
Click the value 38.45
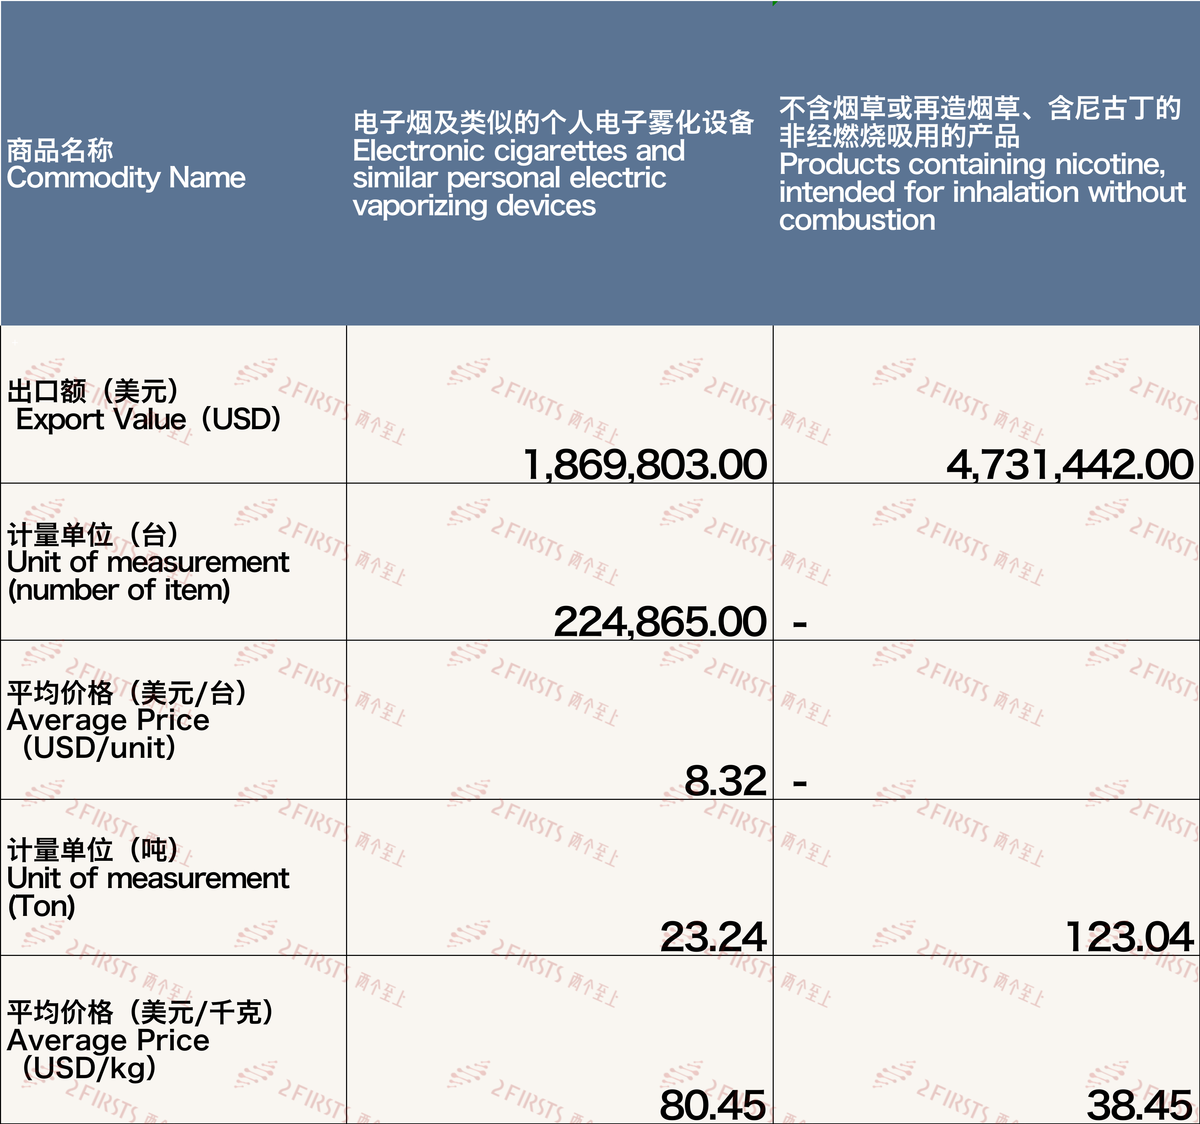(x=1140, y=1105)
